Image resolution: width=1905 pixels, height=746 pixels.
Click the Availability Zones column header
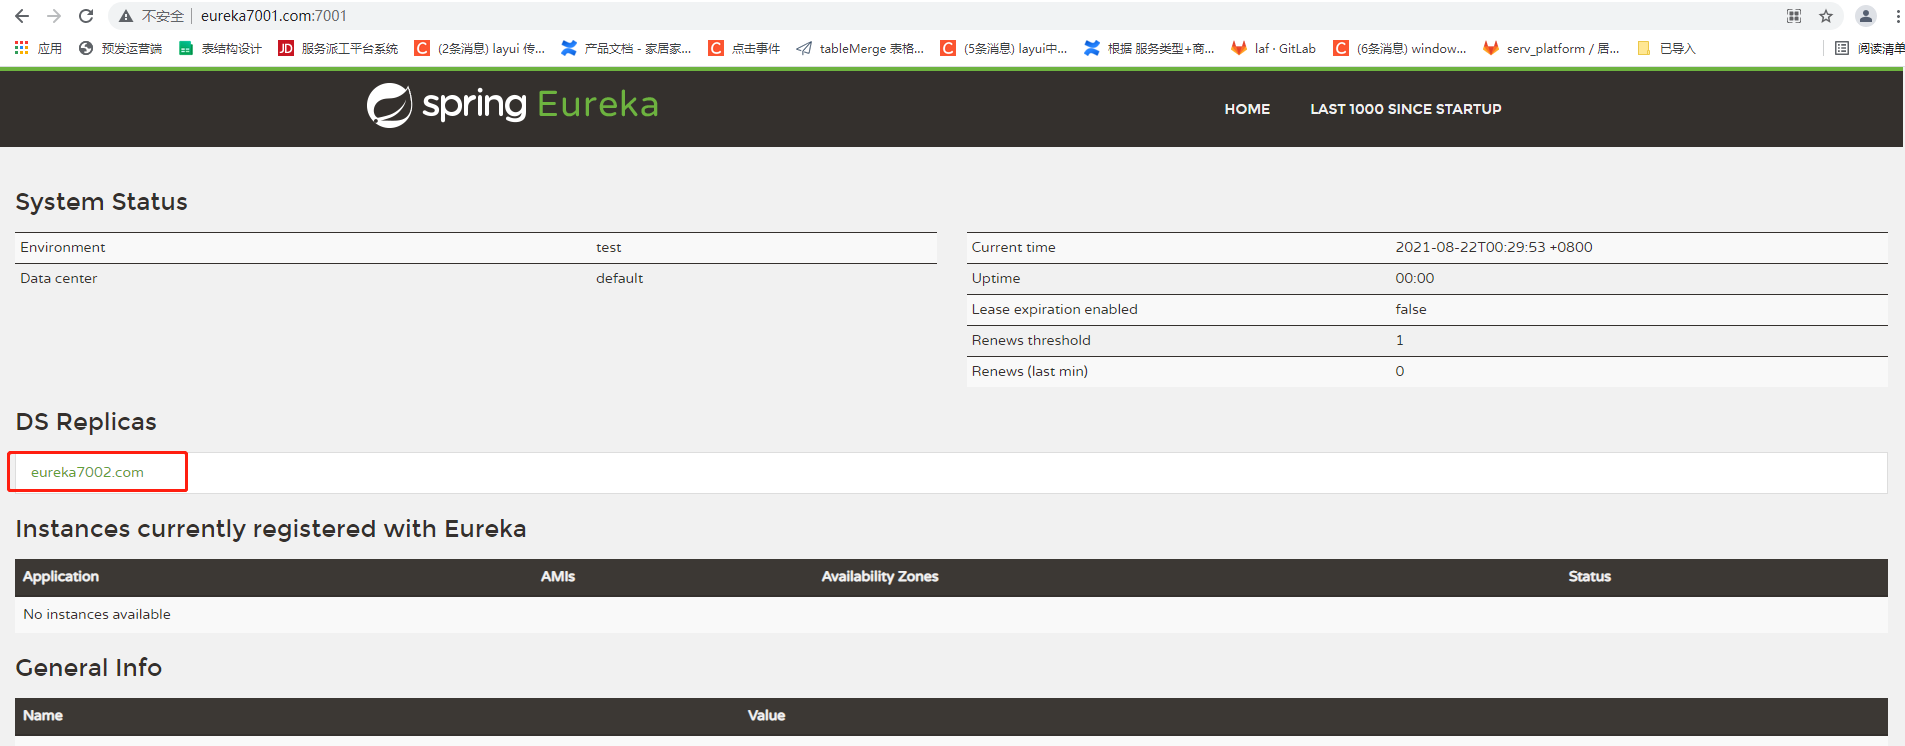(880, 576)
